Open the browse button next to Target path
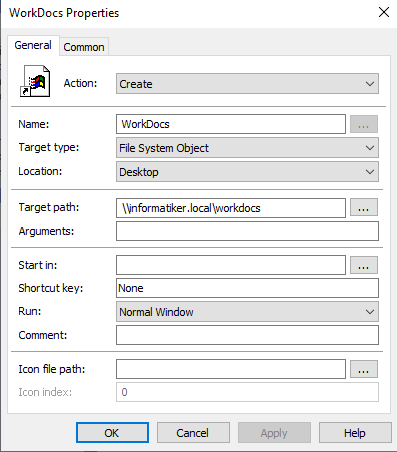 click(364, 208)
